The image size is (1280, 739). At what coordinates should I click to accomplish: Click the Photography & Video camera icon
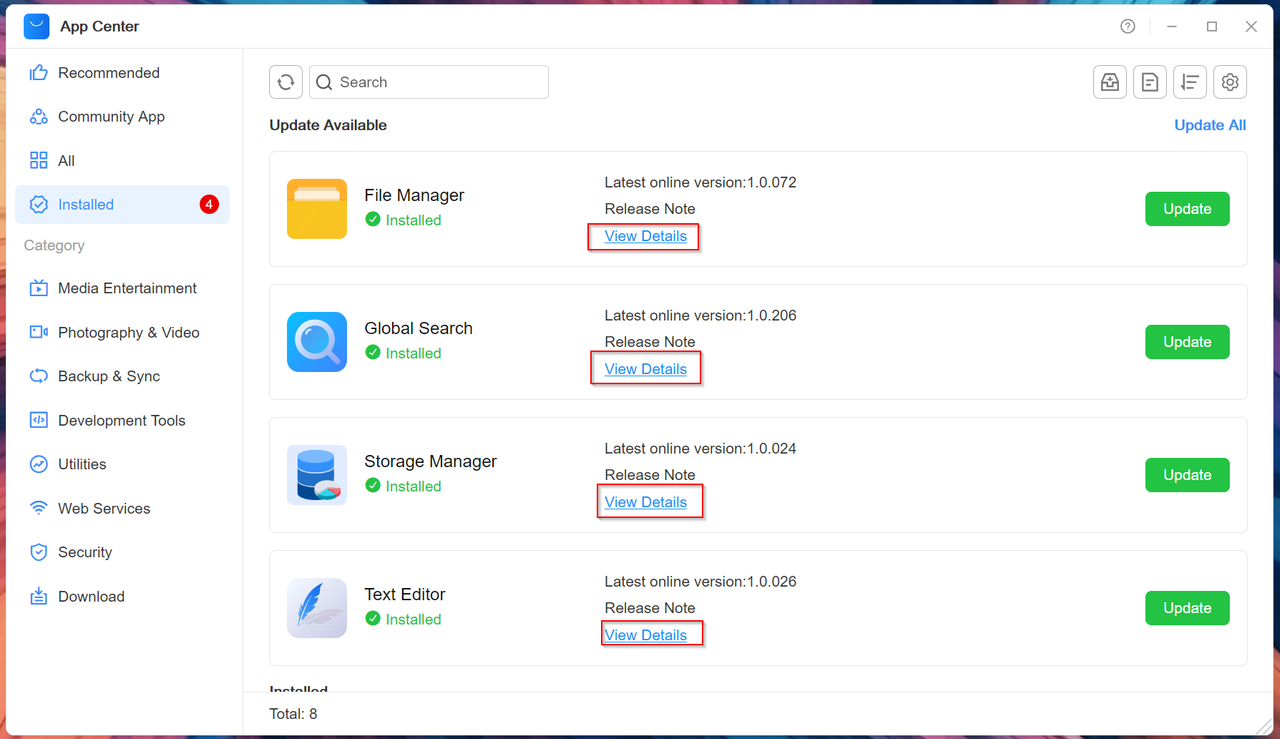39,333
